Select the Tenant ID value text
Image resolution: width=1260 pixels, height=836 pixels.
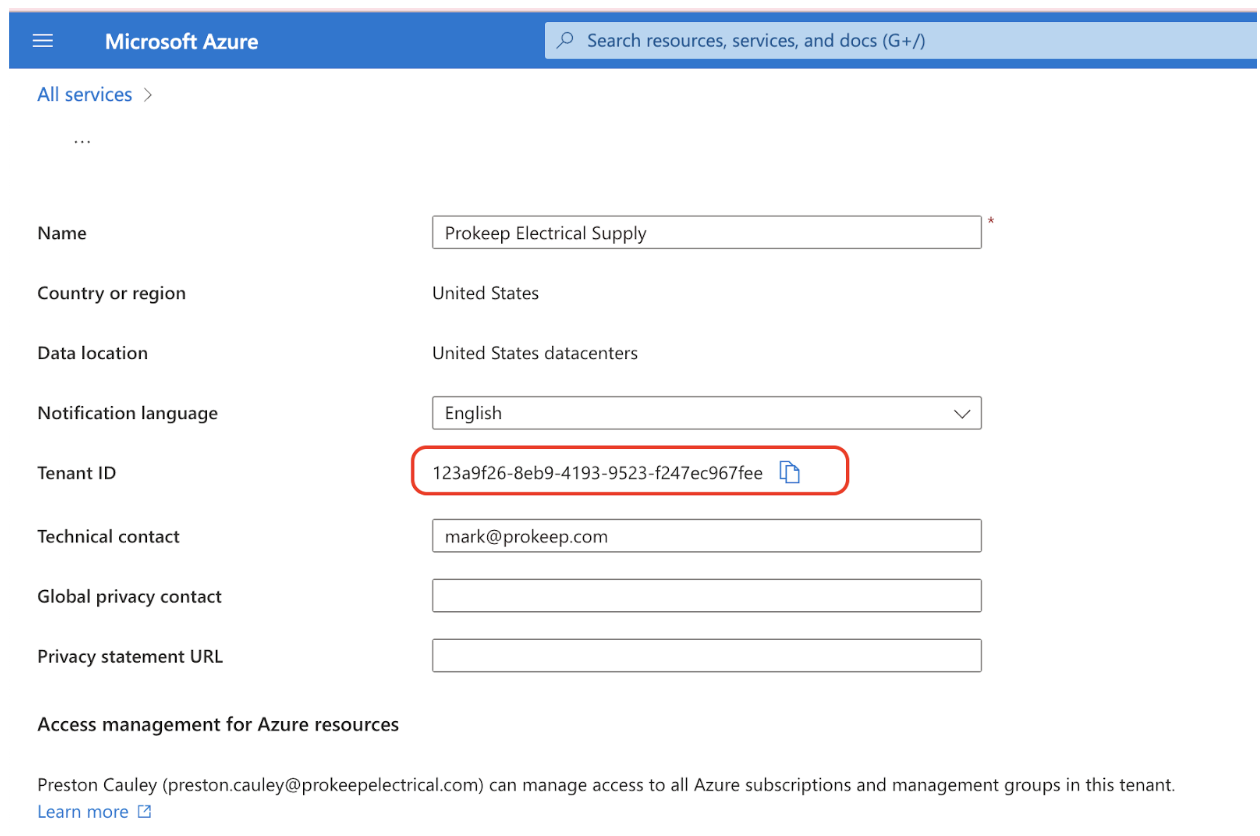(x=600, y=472)
